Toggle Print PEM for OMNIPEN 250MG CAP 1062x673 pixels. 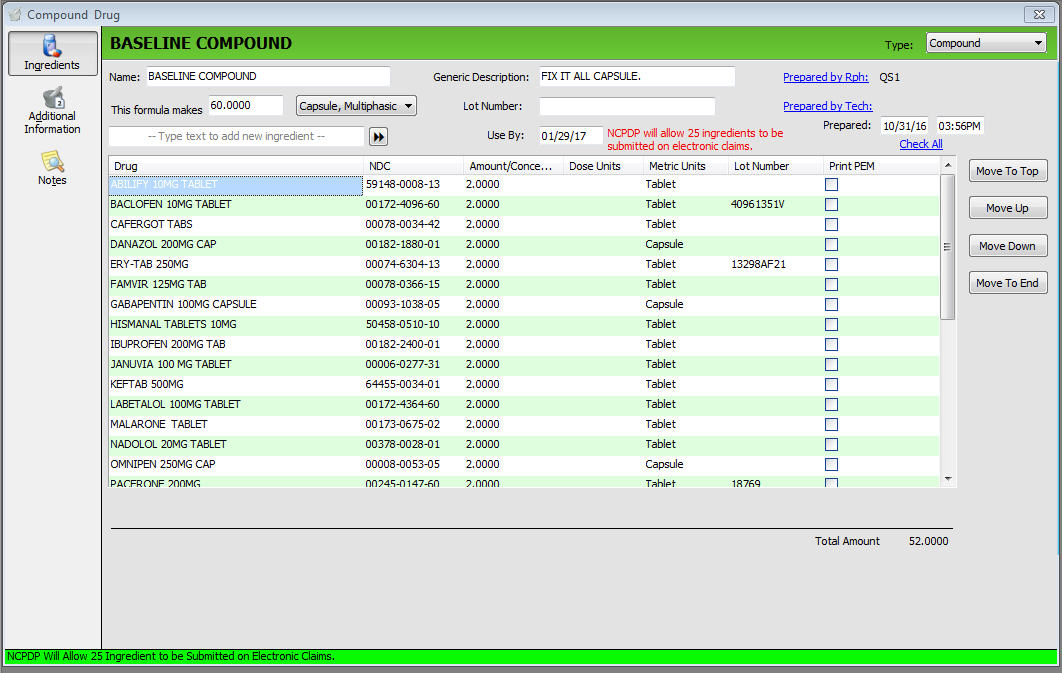pyautogui.click(x=832, y=464)
